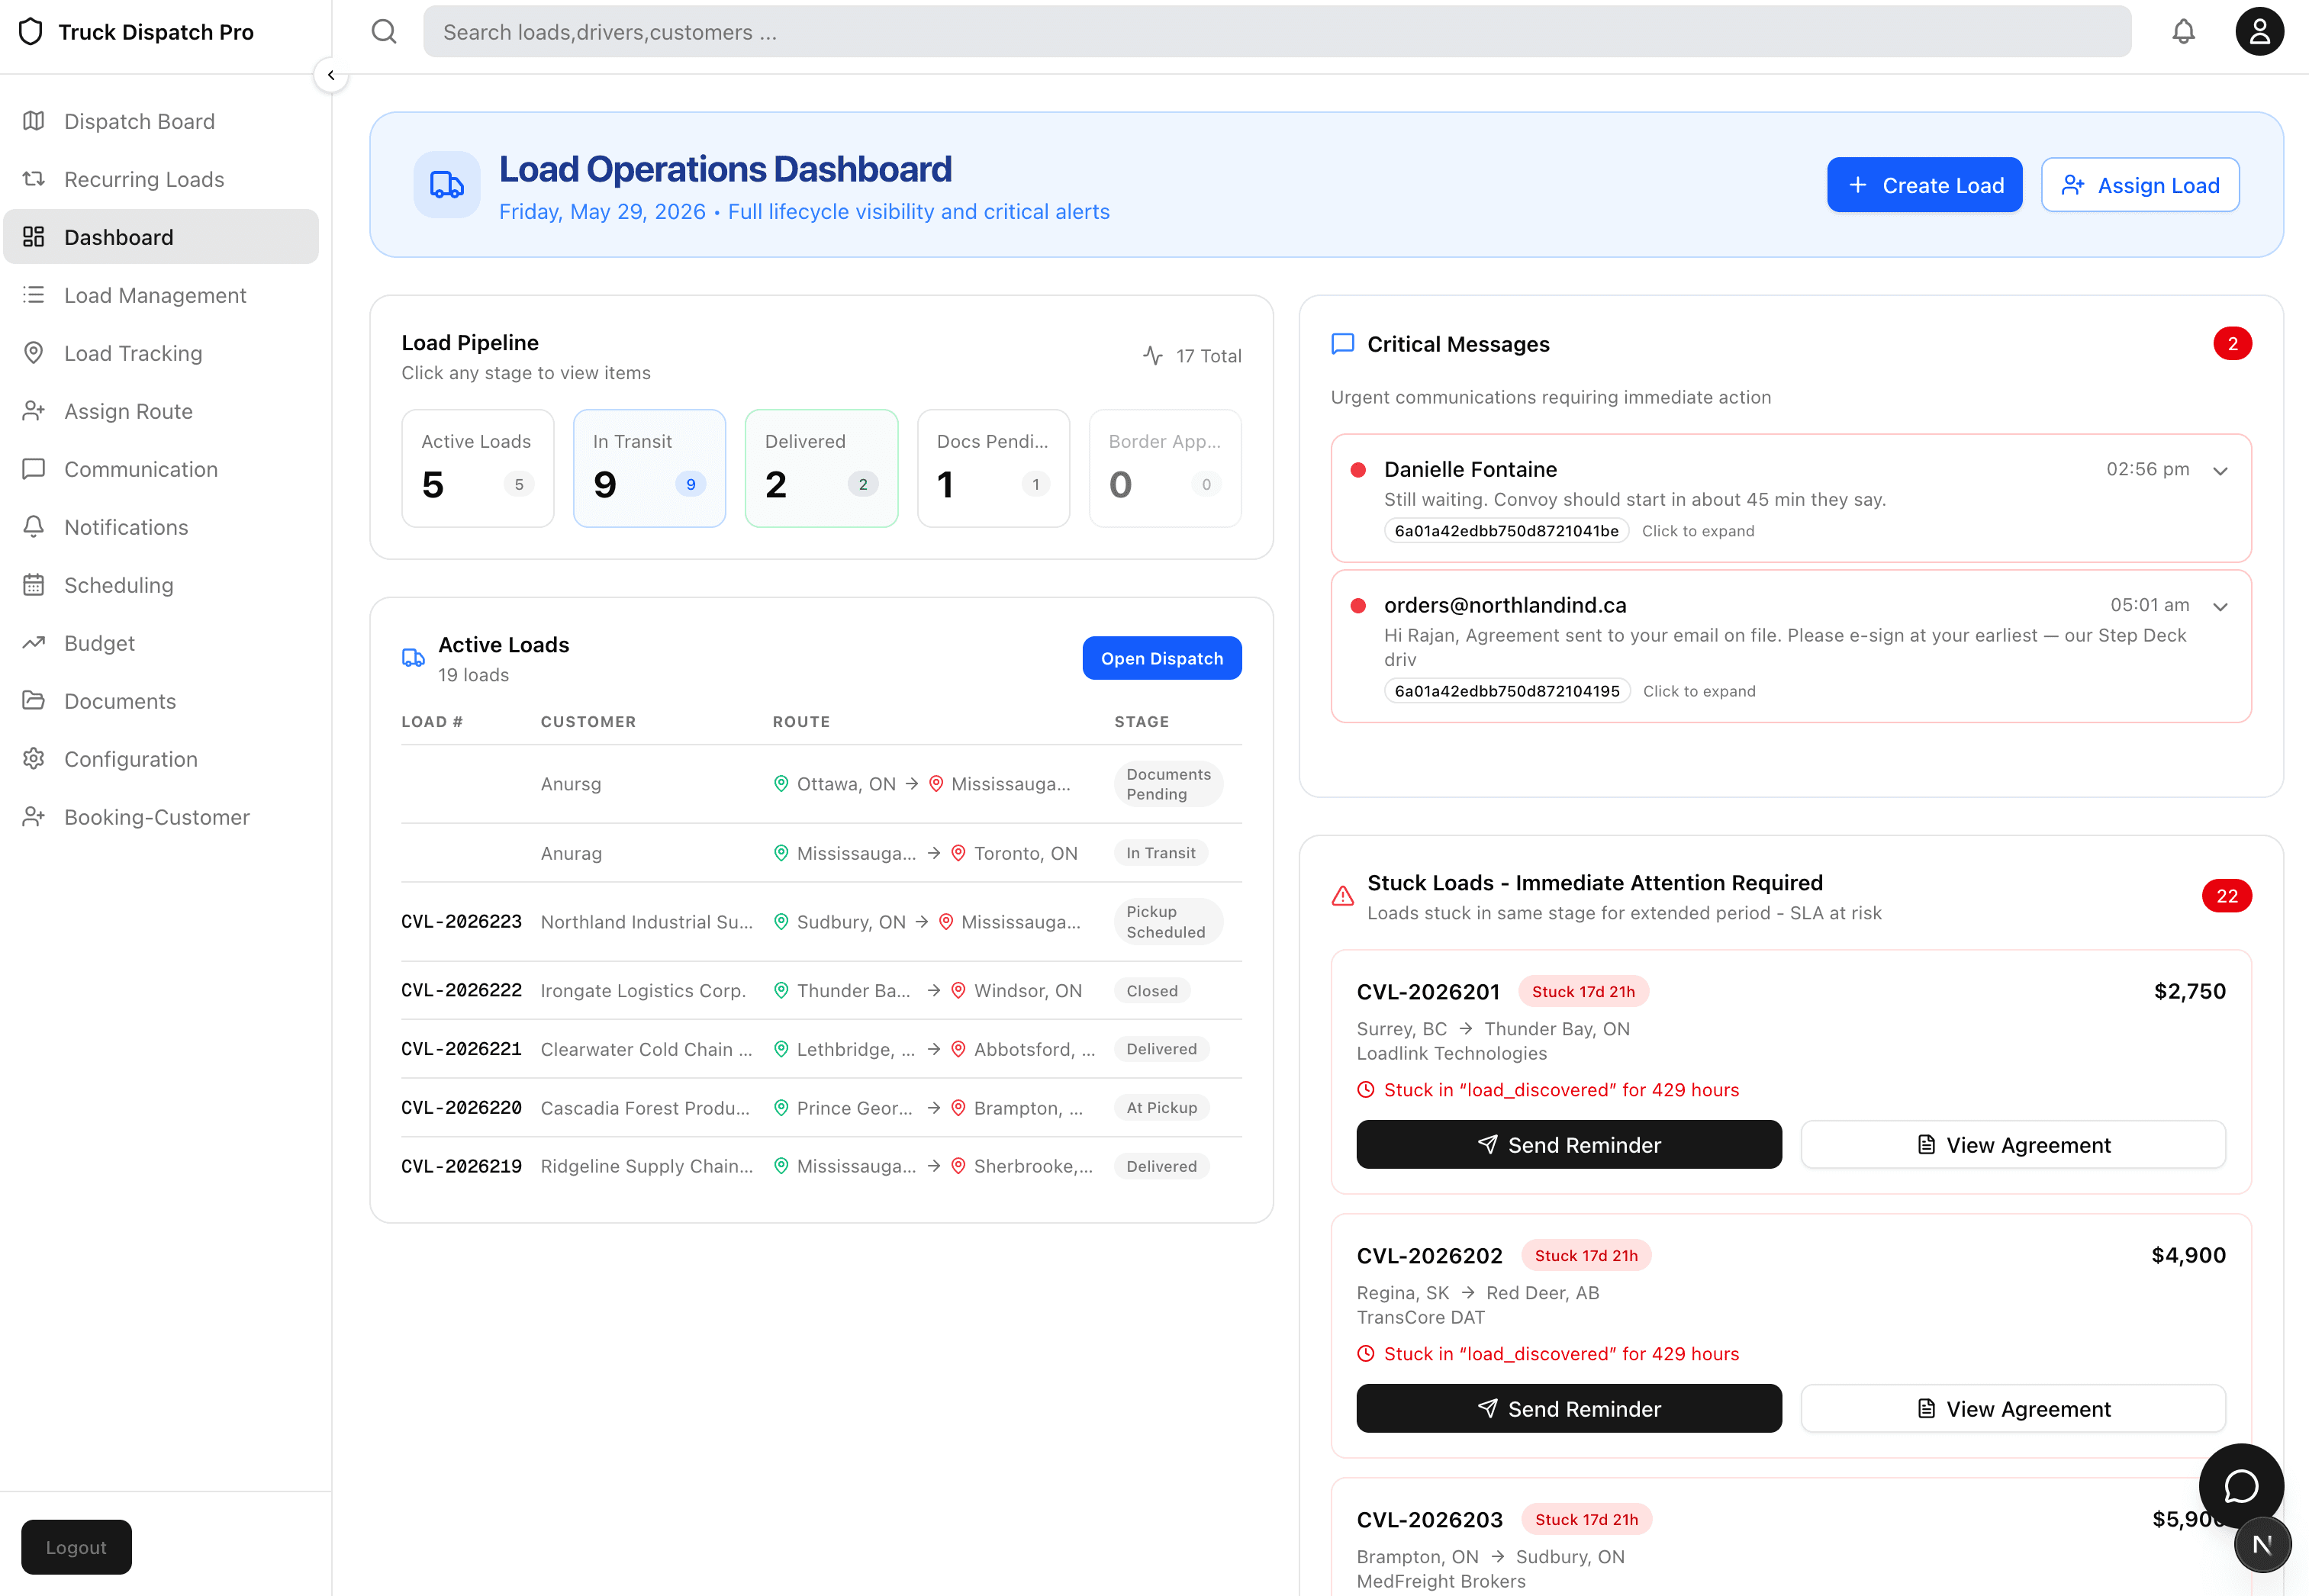Viewport: 2309px width, 1596px height.
Task: Open the floating chat bubble icon
Action: [2241, 1486]
